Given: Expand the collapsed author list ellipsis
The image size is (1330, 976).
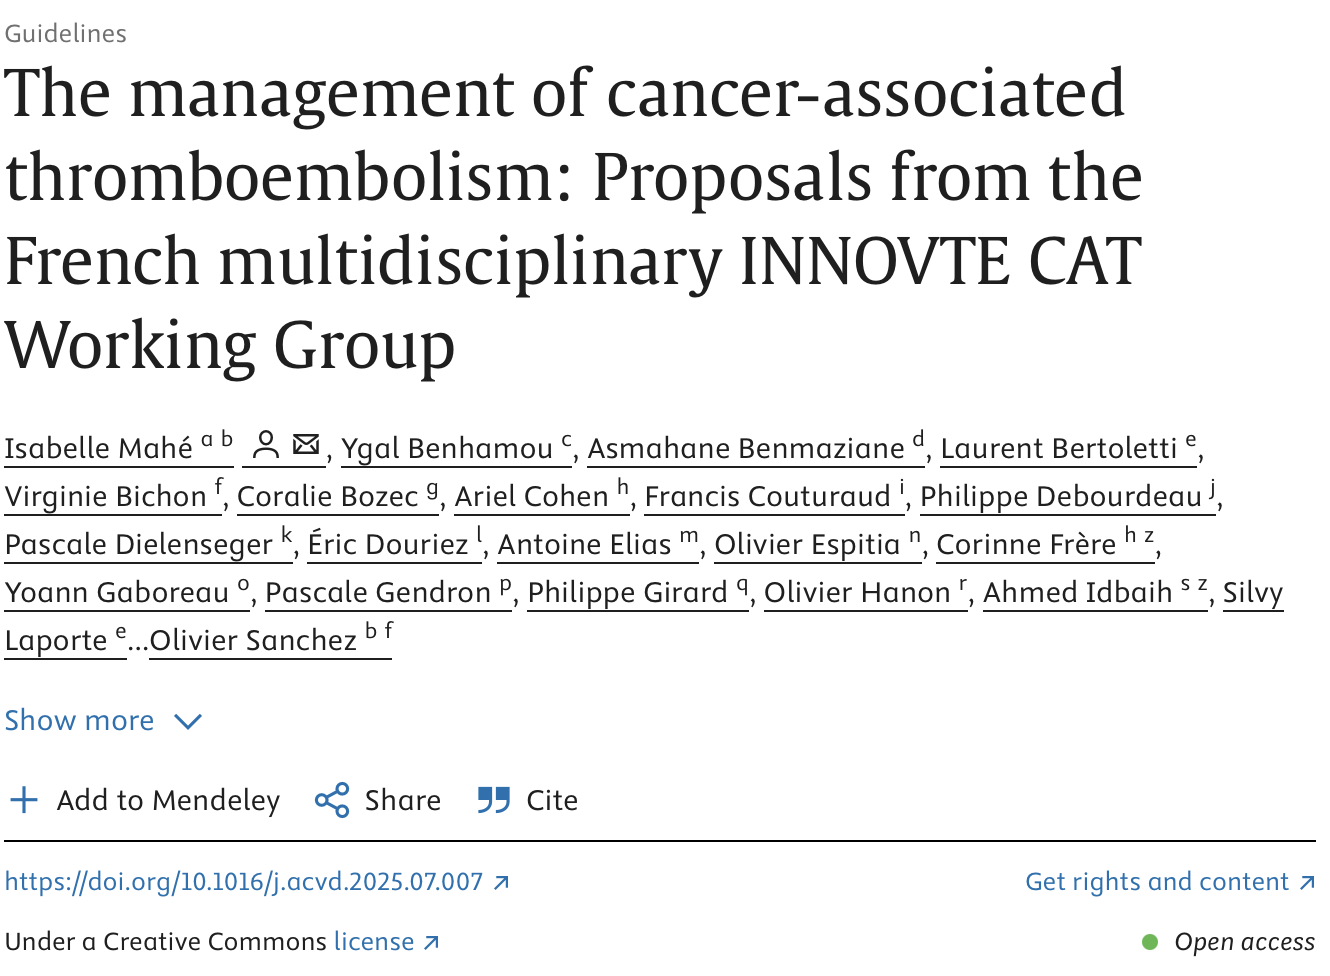Looking at the screenshot, I should coord(138,641).
